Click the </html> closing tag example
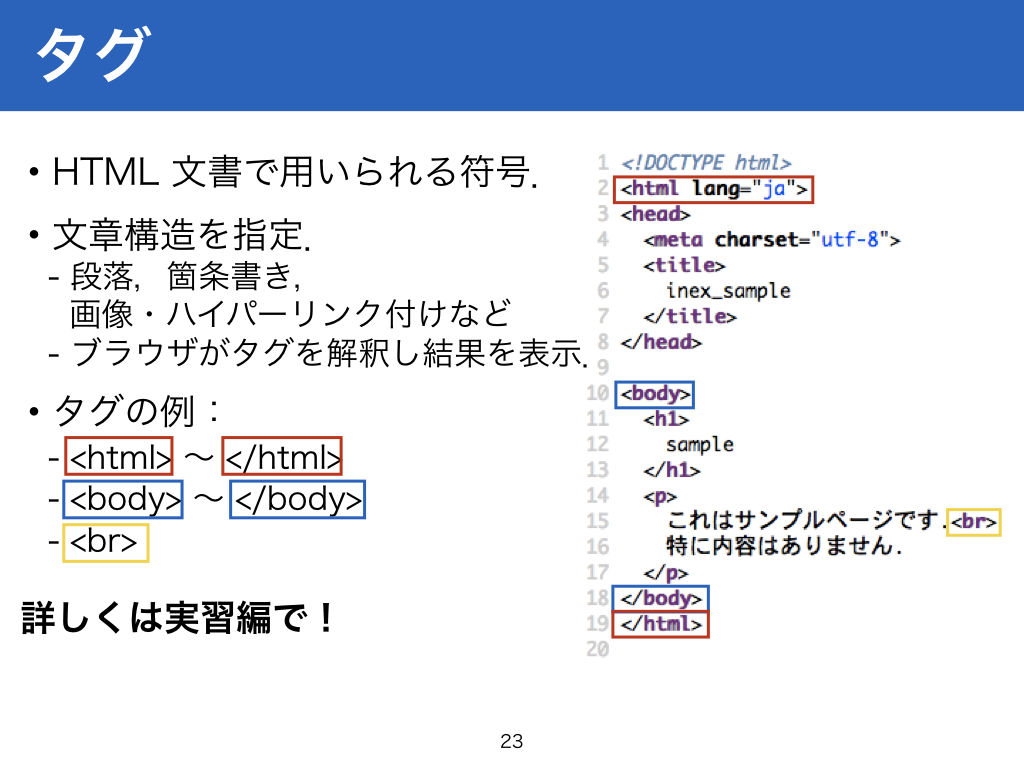1024x768 pixels. click(x=282, y=456)
